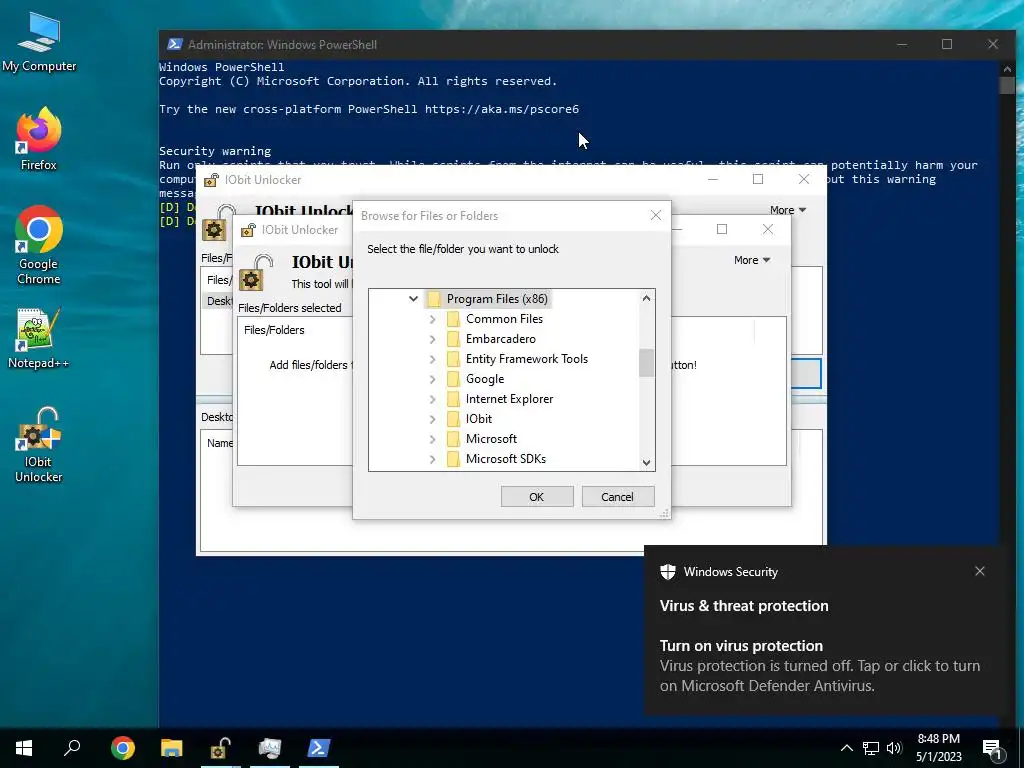Viewport: 1024px width, 768px height.
Task: Select the Microsoft folder in tree
Action: [491, 439]
